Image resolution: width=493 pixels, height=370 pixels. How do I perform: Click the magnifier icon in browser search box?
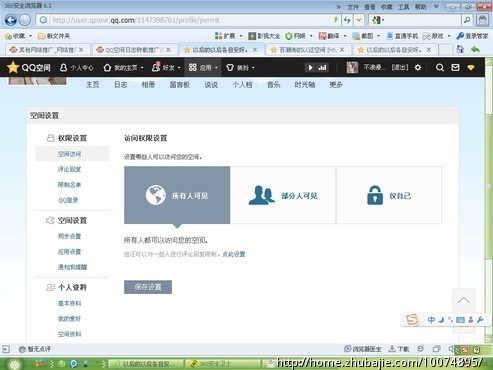pos(467,20)
